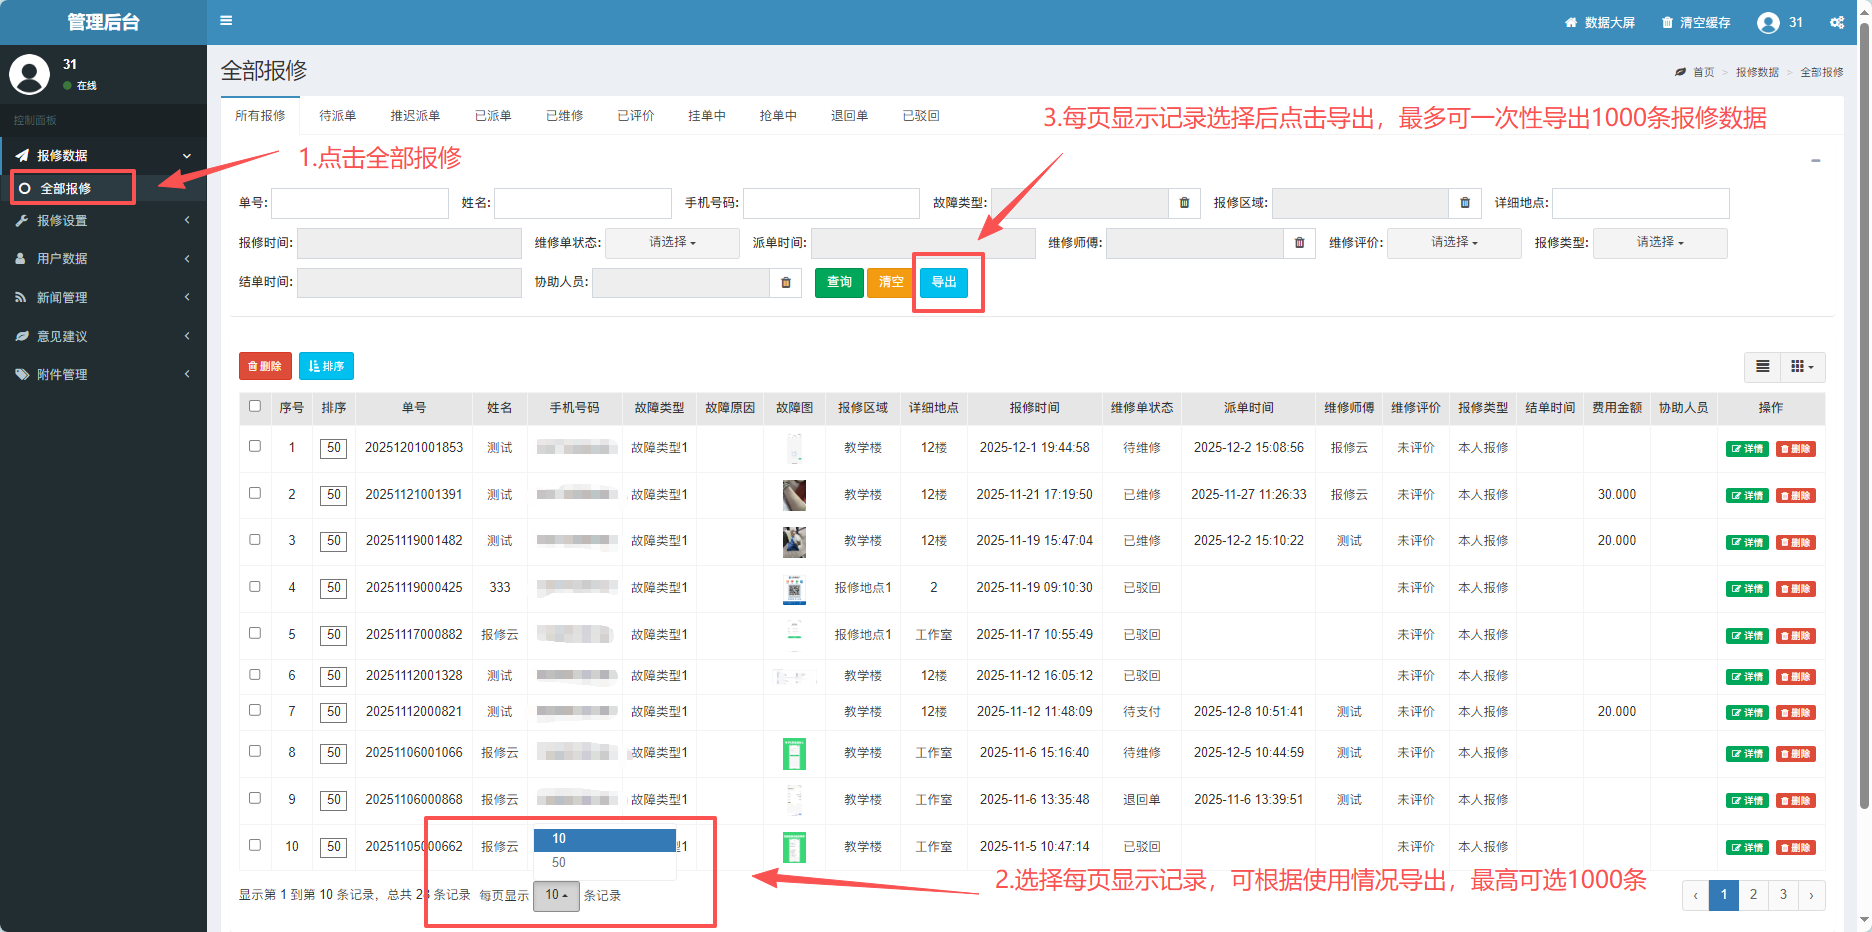Switch to the 待派单 tab

pos(337,116)
